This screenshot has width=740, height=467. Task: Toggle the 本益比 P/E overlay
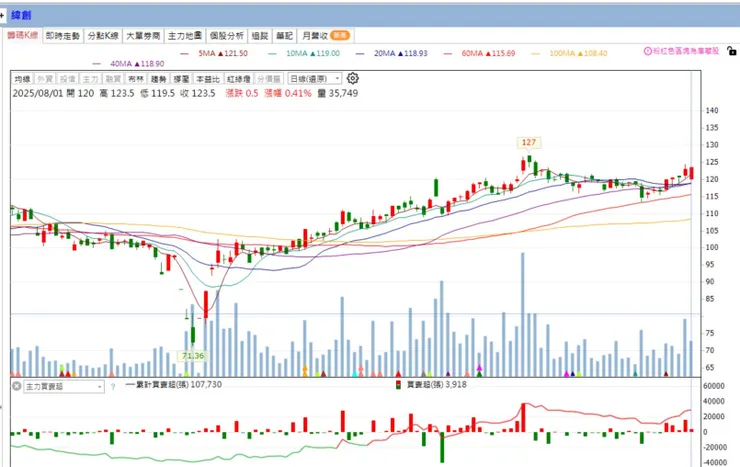tap(208, 79)
